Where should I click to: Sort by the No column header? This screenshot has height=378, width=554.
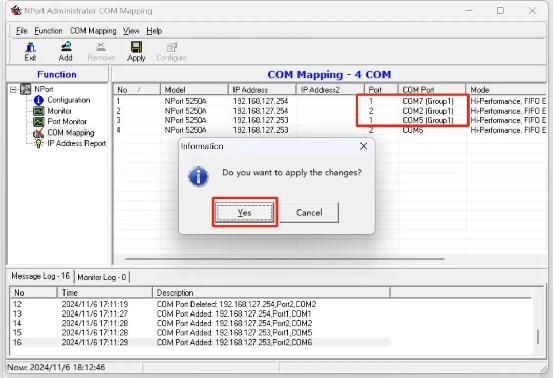pyautogui.click(x=137, y=90)
